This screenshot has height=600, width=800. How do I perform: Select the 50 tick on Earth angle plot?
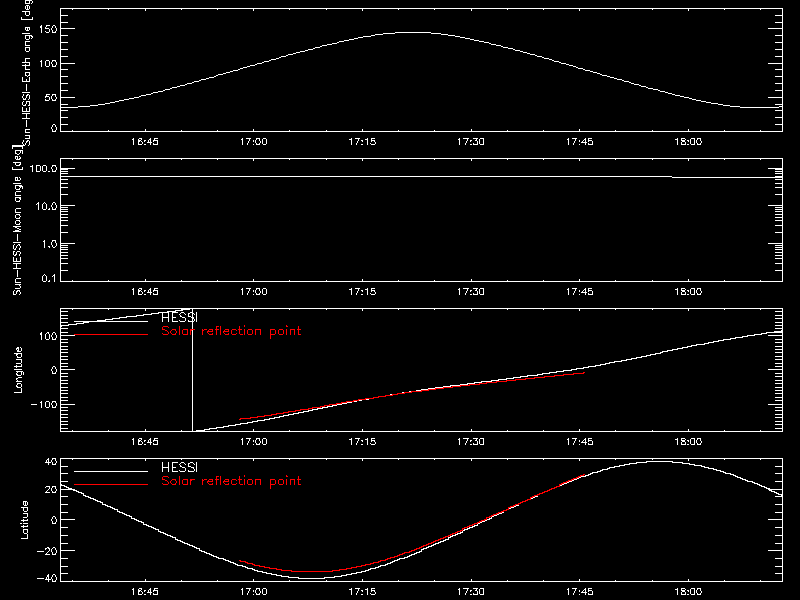coord(51,97)
